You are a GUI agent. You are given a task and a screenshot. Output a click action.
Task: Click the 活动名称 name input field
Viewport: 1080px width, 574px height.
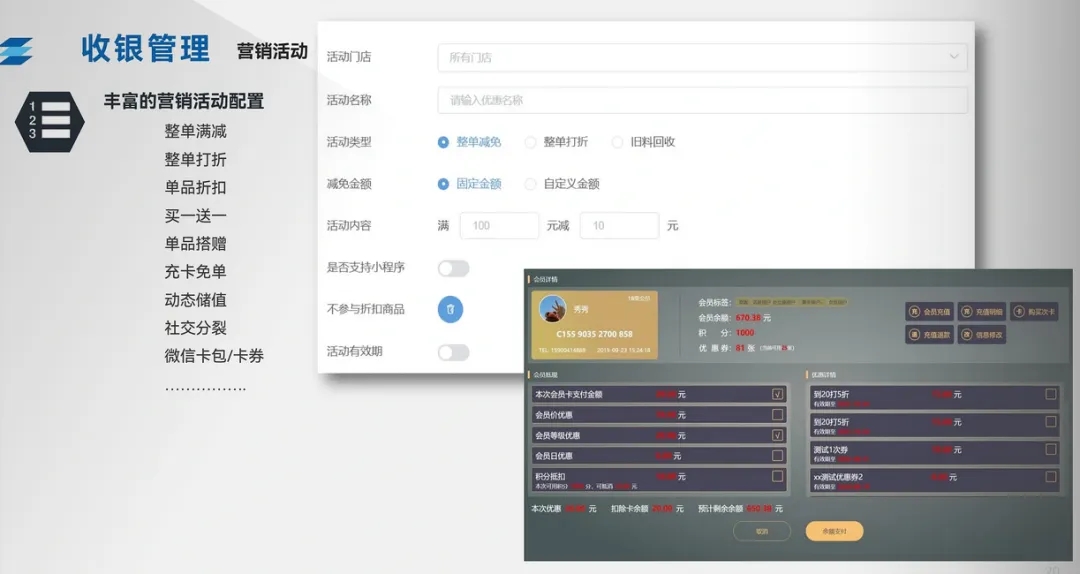coord(702,100)
